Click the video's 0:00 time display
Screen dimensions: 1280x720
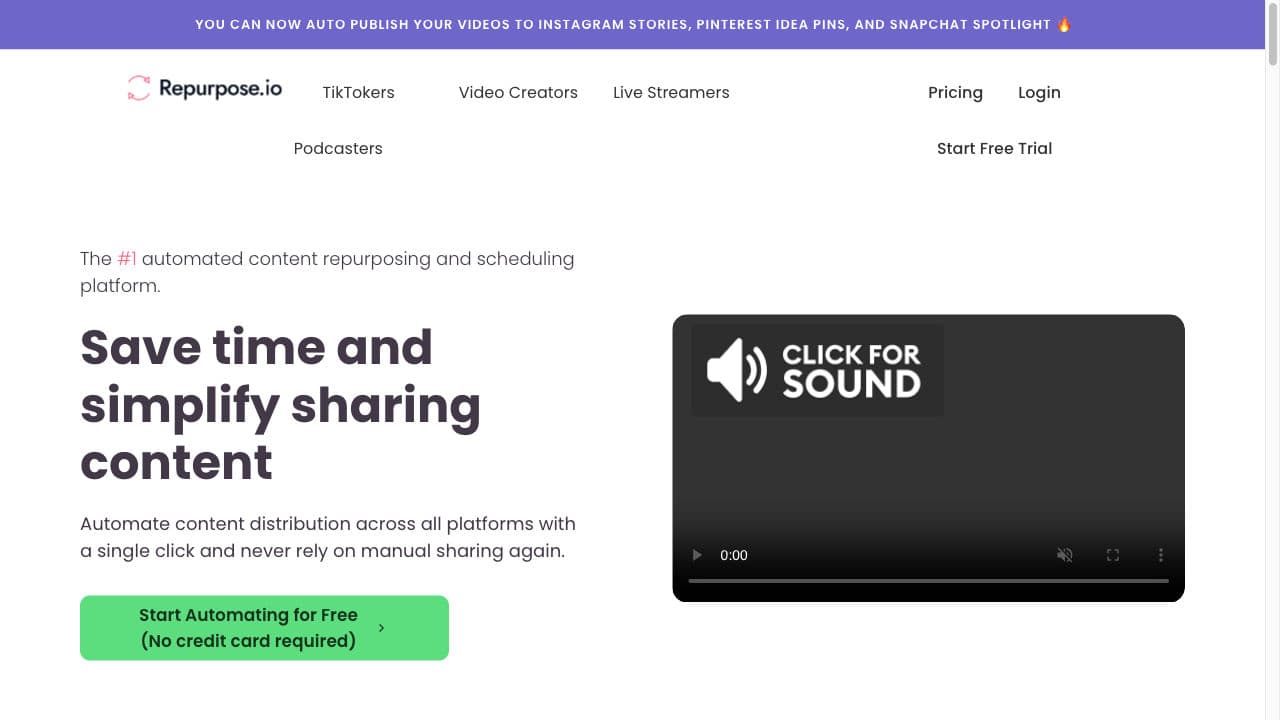coord(734,555)
